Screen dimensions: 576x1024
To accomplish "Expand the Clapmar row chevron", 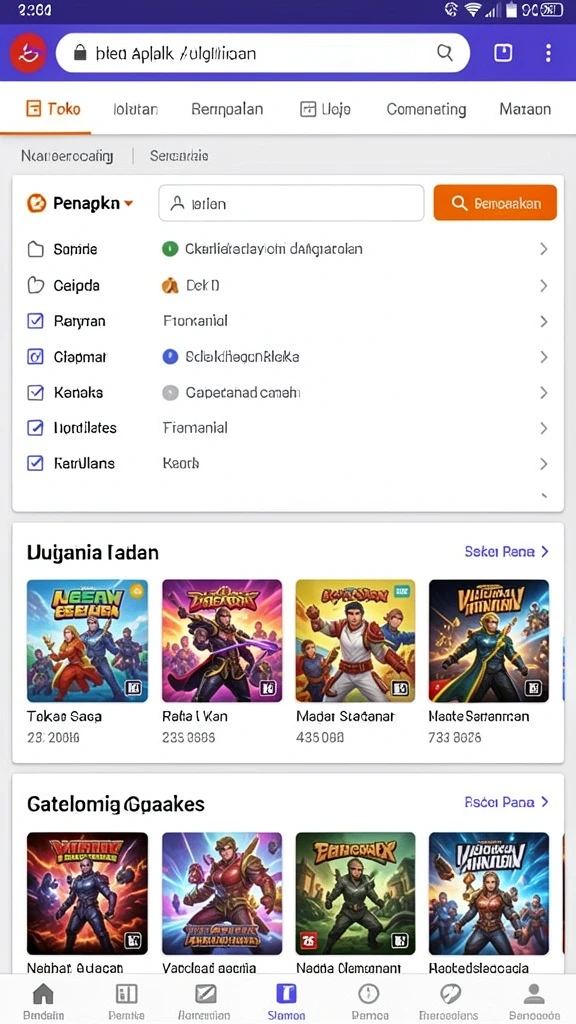I will [x=543, y=357].
